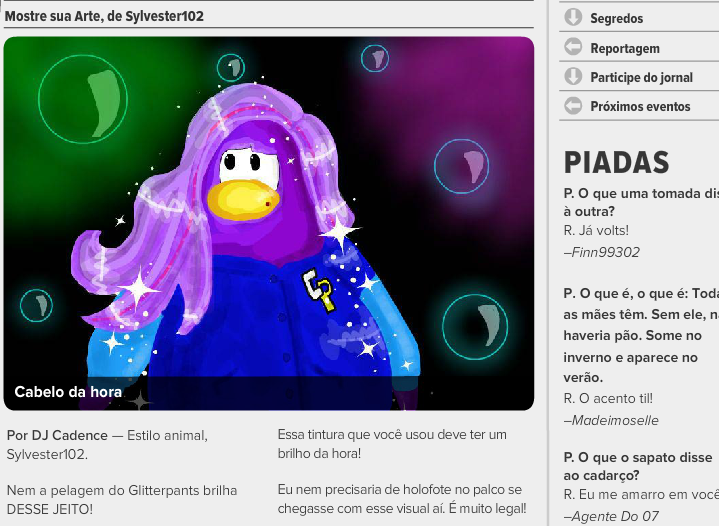Screen dimensions: 719x526
Task: Click the riddle text Some no inverno
Action: click(x=631, y=346)
